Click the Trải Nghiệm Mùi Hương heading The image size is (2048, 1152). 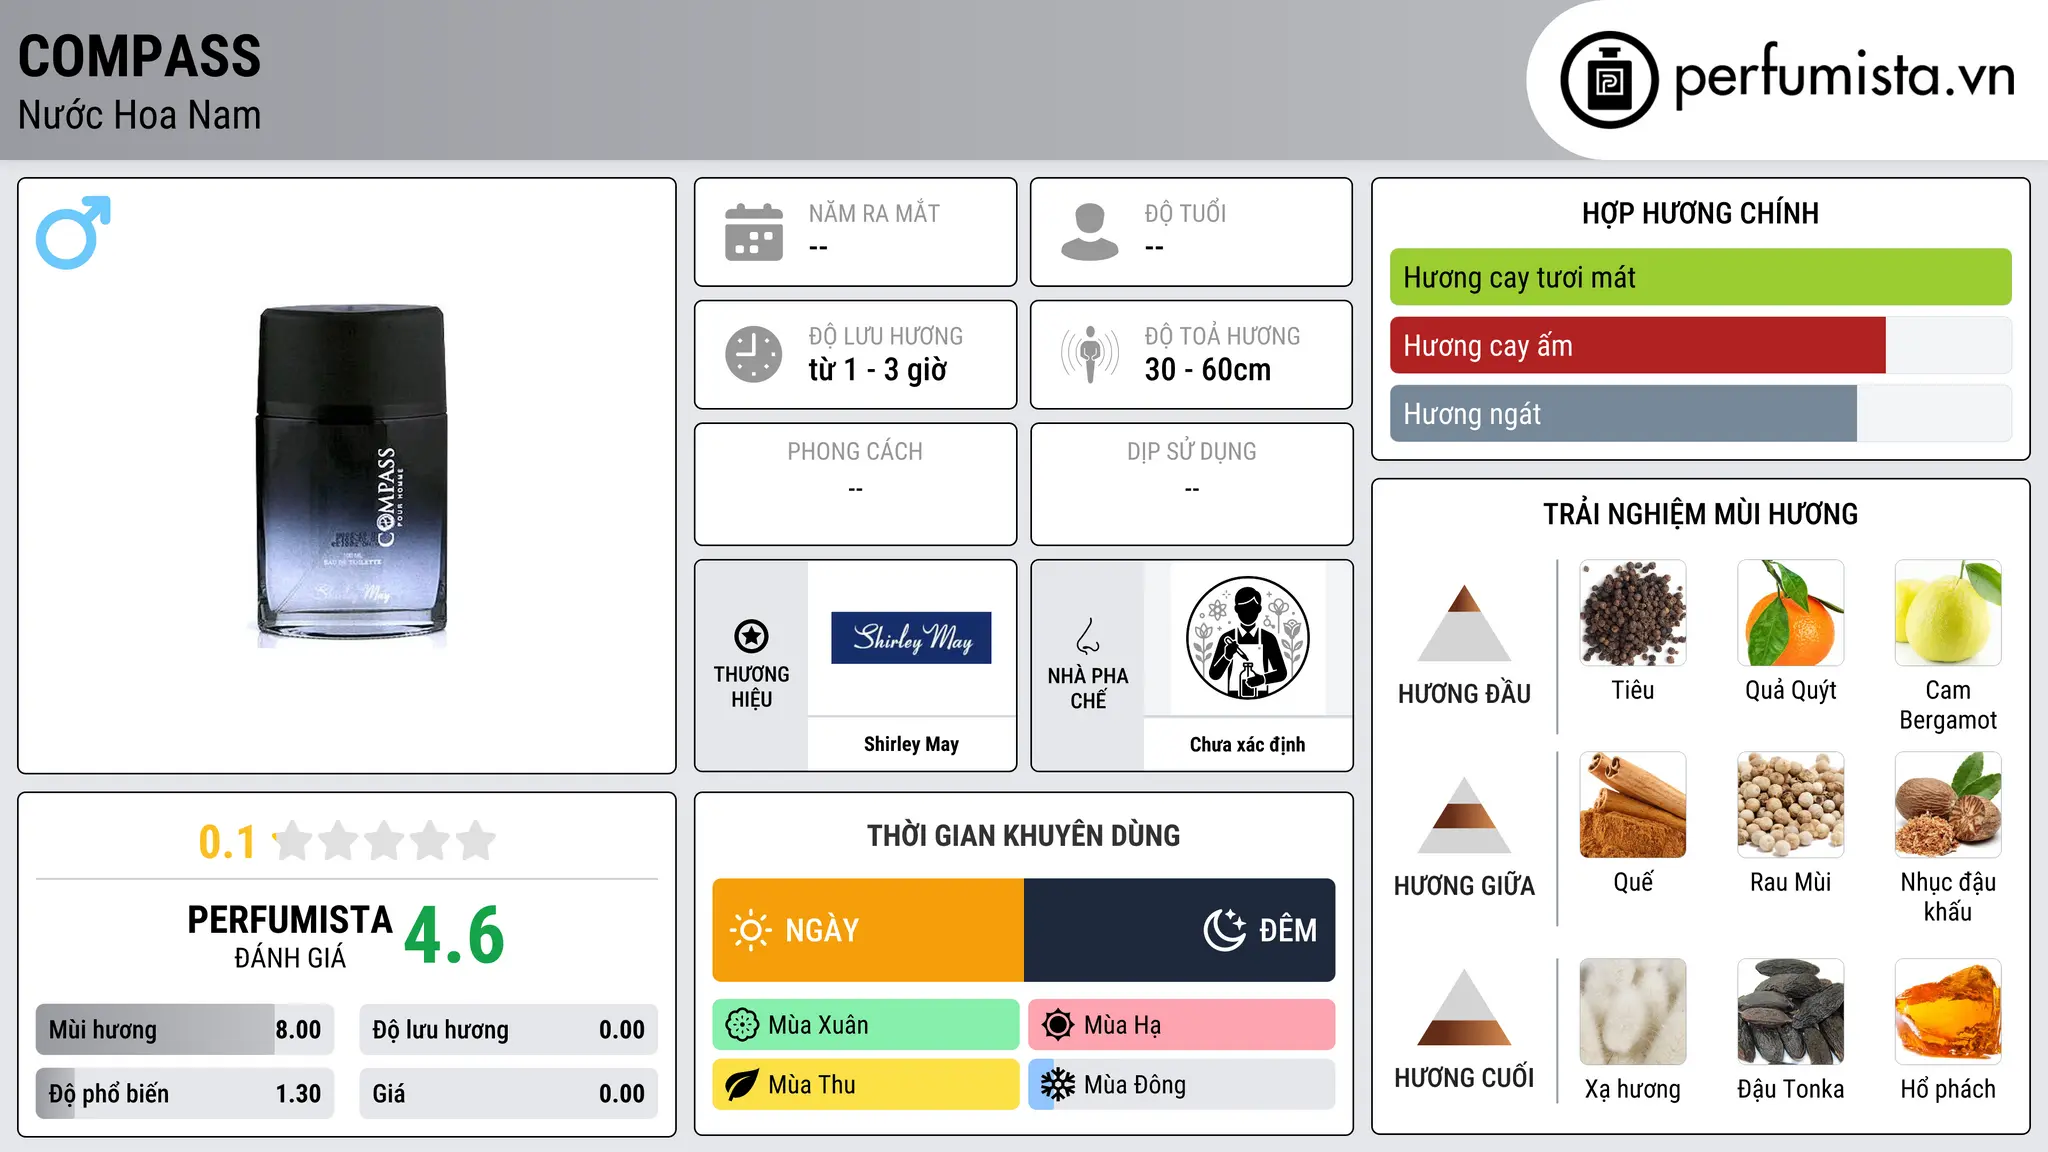[x=1700, y=514]
